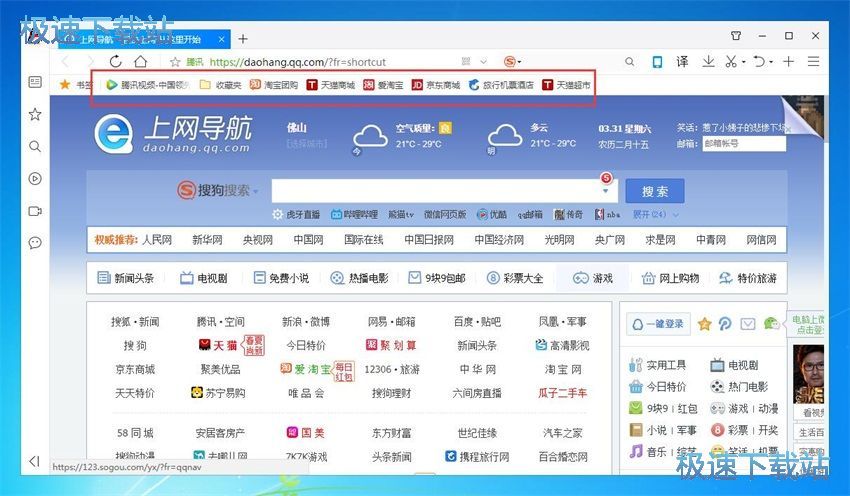Go to the browser home page icon
This screenshot has width=850, height=496.
pos(141,61)
